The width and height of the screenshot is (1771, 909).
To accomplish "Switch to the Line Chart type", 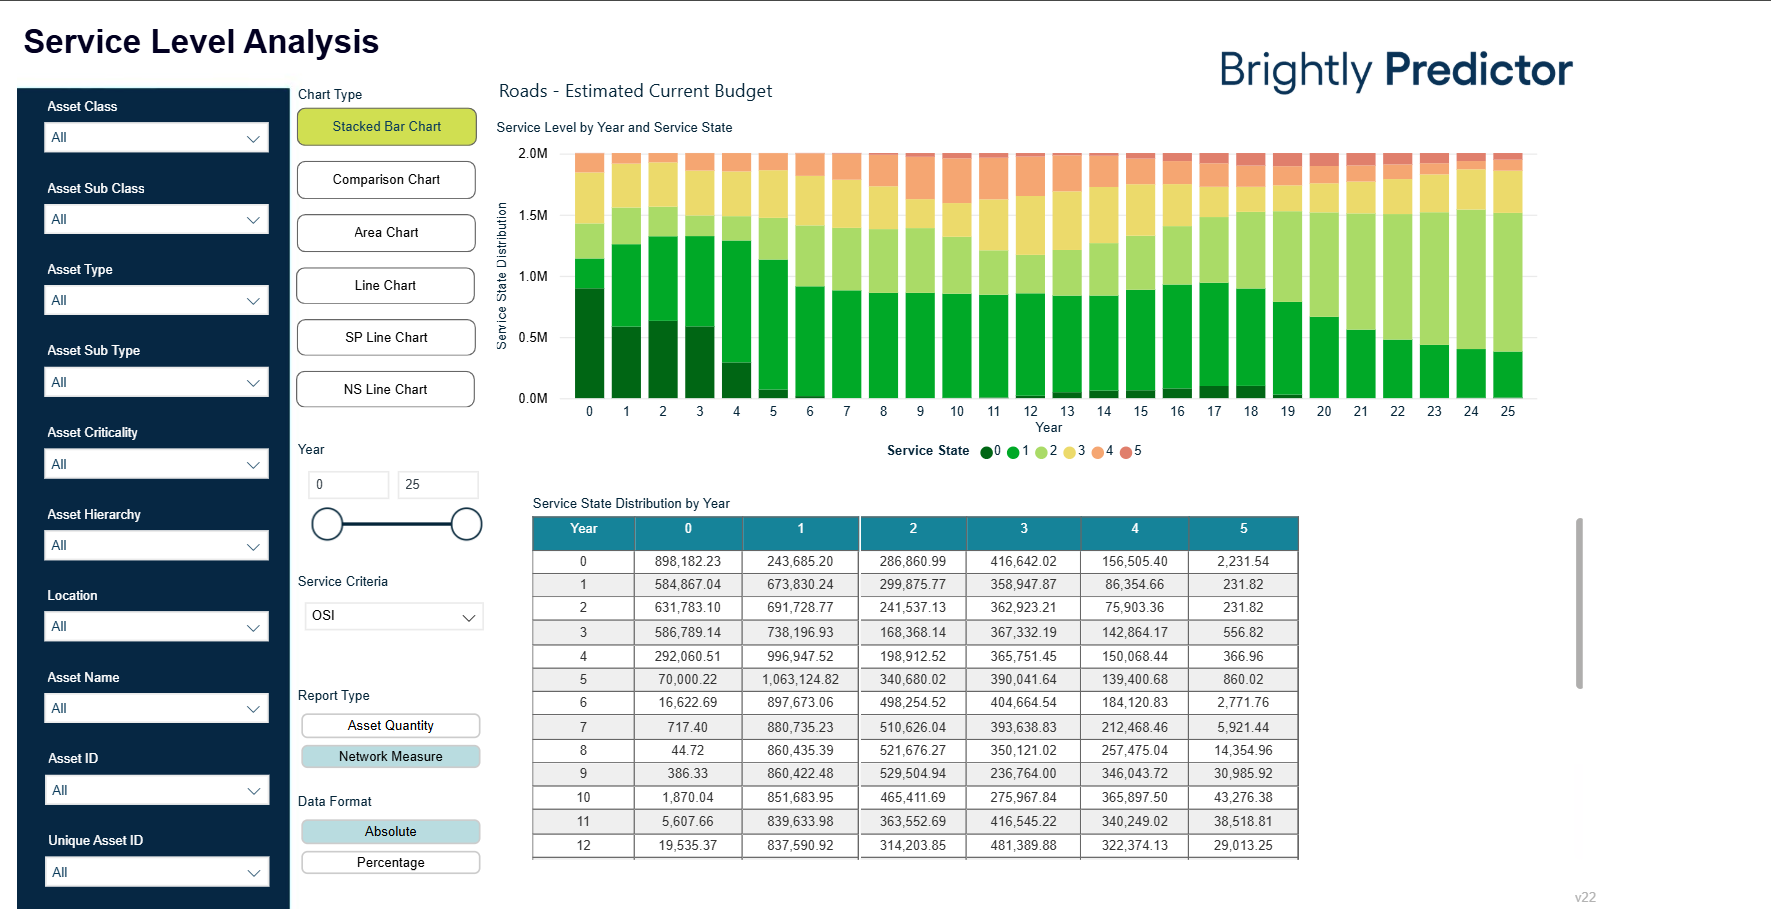I will click(385, 286).
